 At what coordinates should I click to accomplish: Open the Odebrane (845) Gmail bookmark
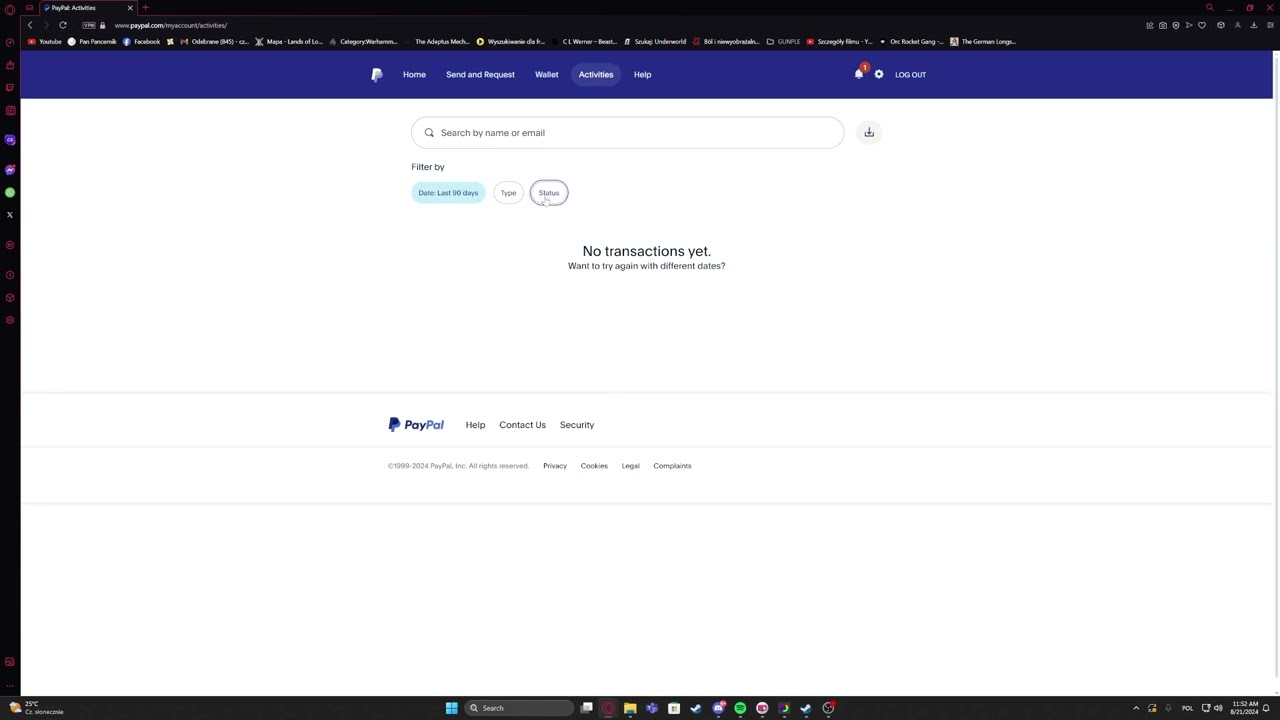click(215, 42)
